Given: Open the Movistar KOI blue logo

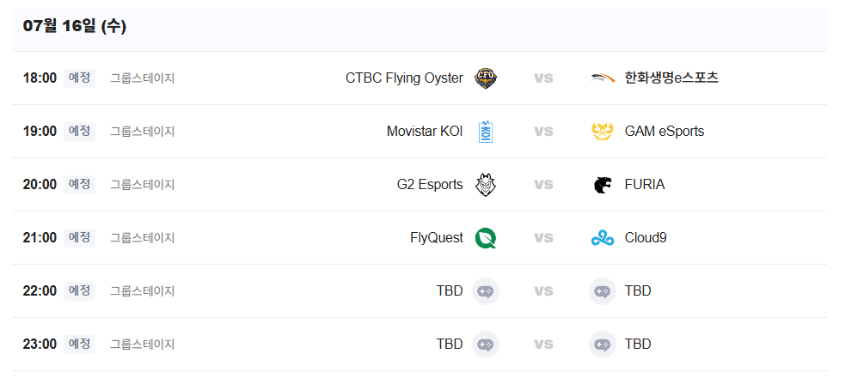Looking at the screenshot, I should [485, 132].
